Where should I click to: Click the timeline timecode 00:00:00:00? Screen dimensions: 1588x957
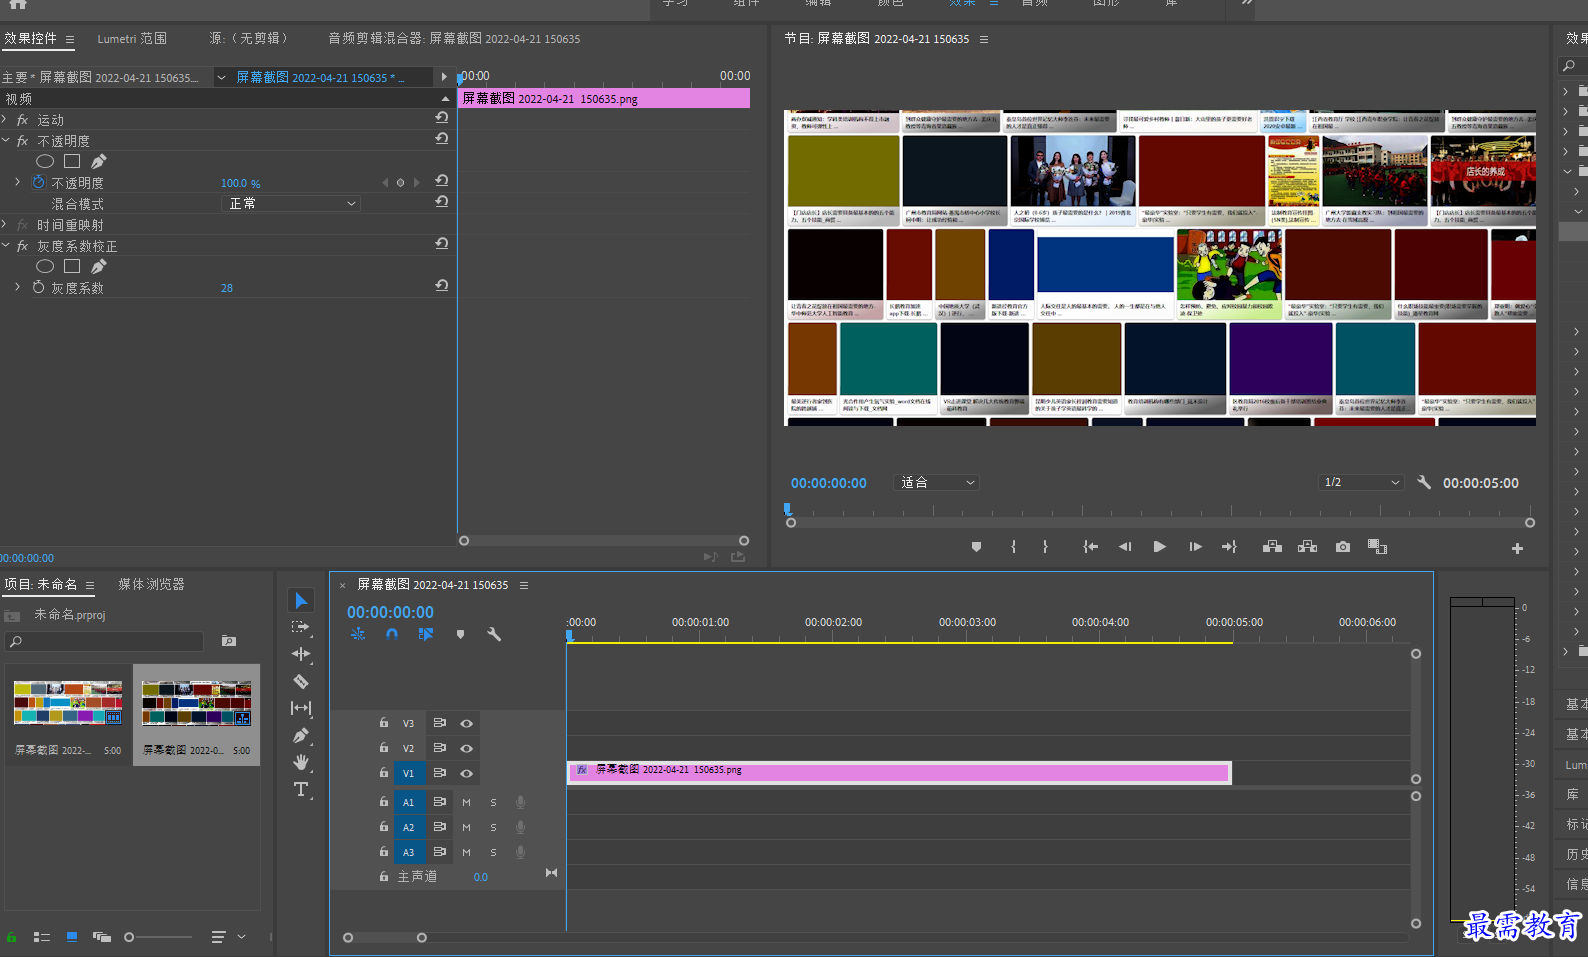[390, 612]
